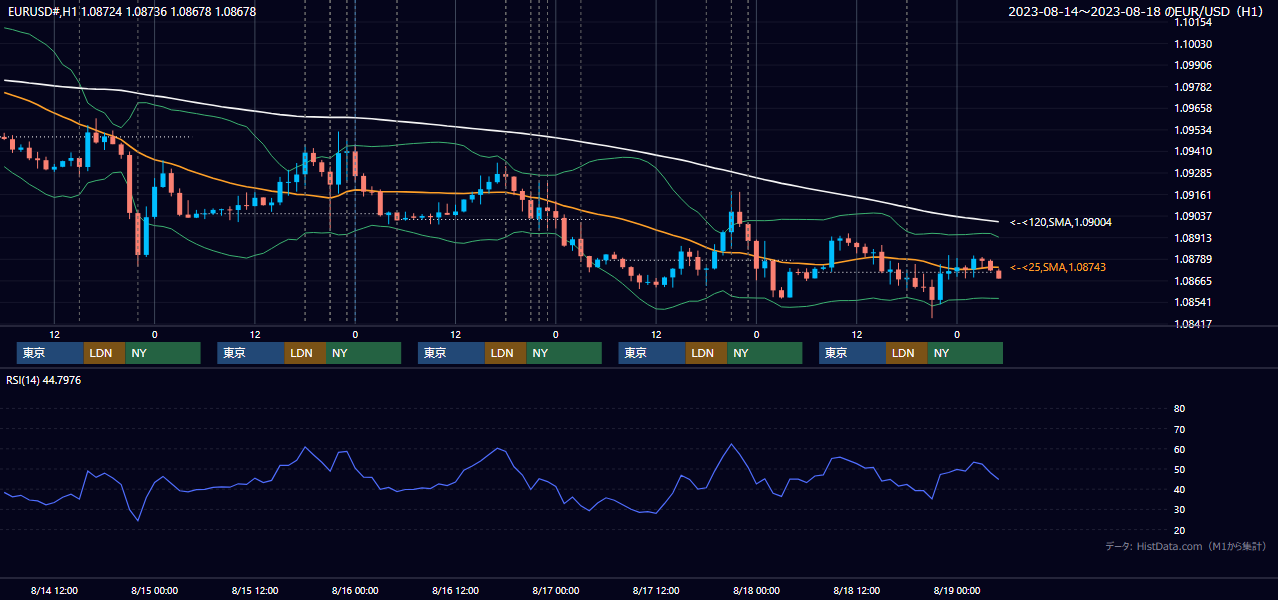Choose the LDN session block for 8/17

point(706,353)
